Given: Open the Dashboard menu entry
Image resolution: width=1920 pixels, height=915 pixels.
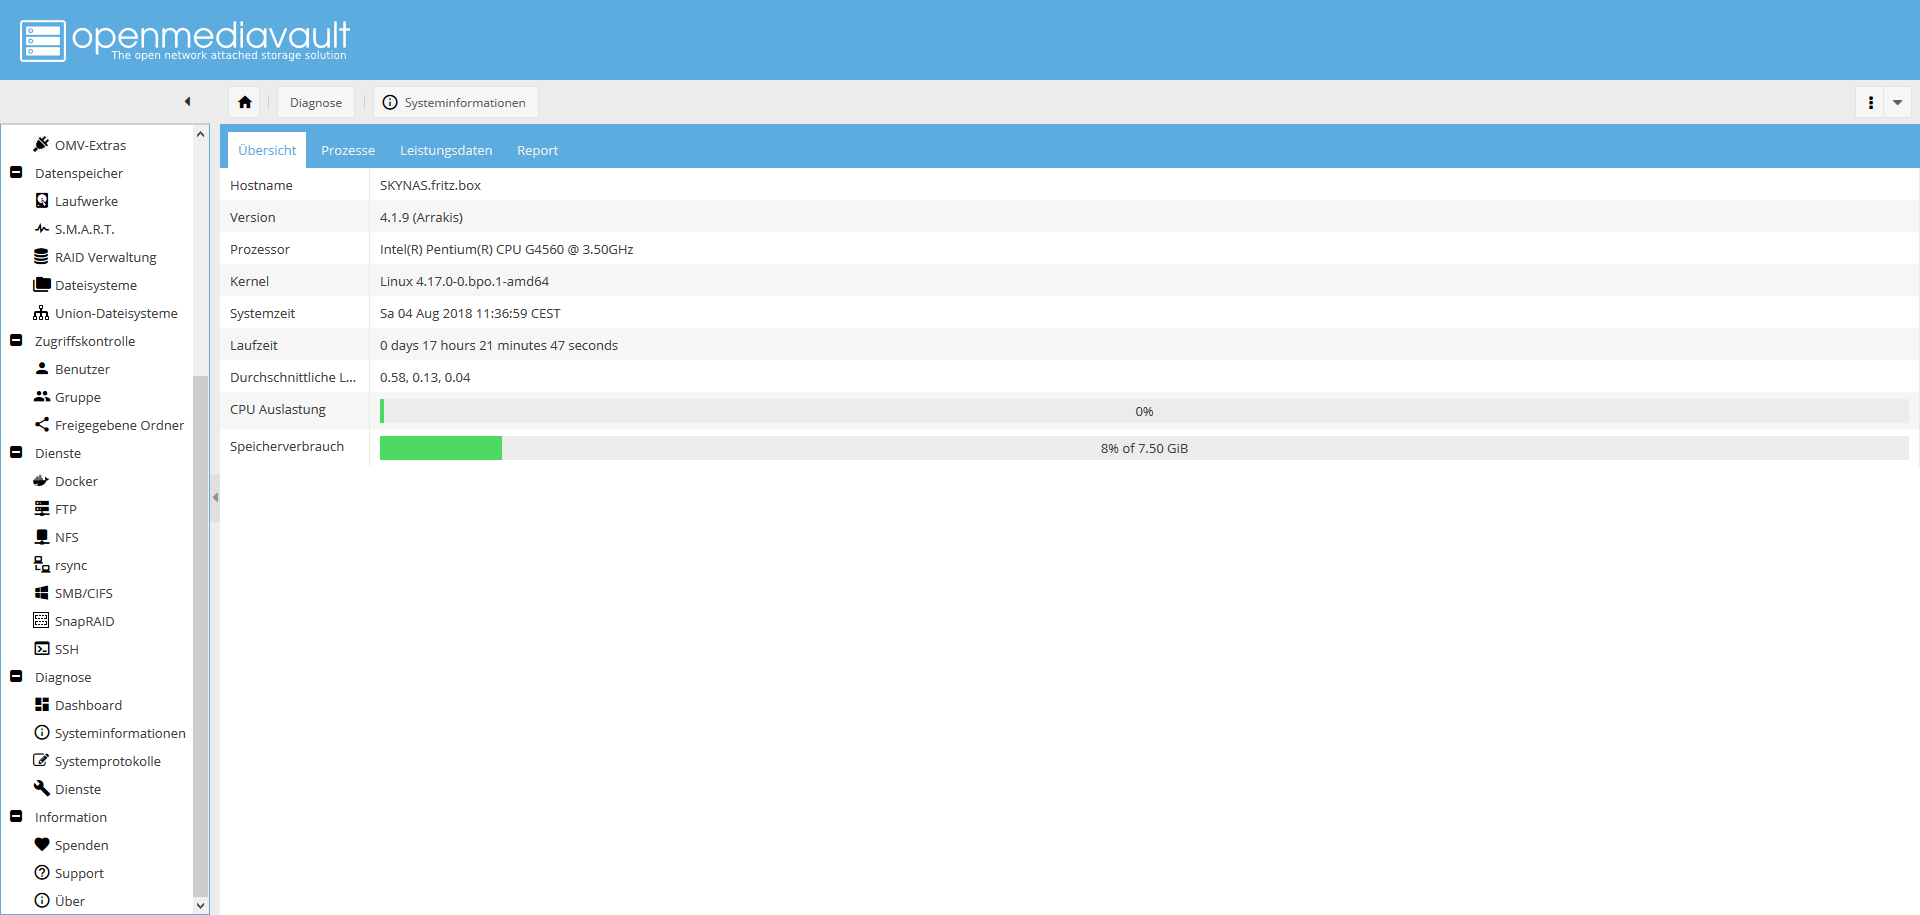Looking at the screenshot, I should [88, 705].
